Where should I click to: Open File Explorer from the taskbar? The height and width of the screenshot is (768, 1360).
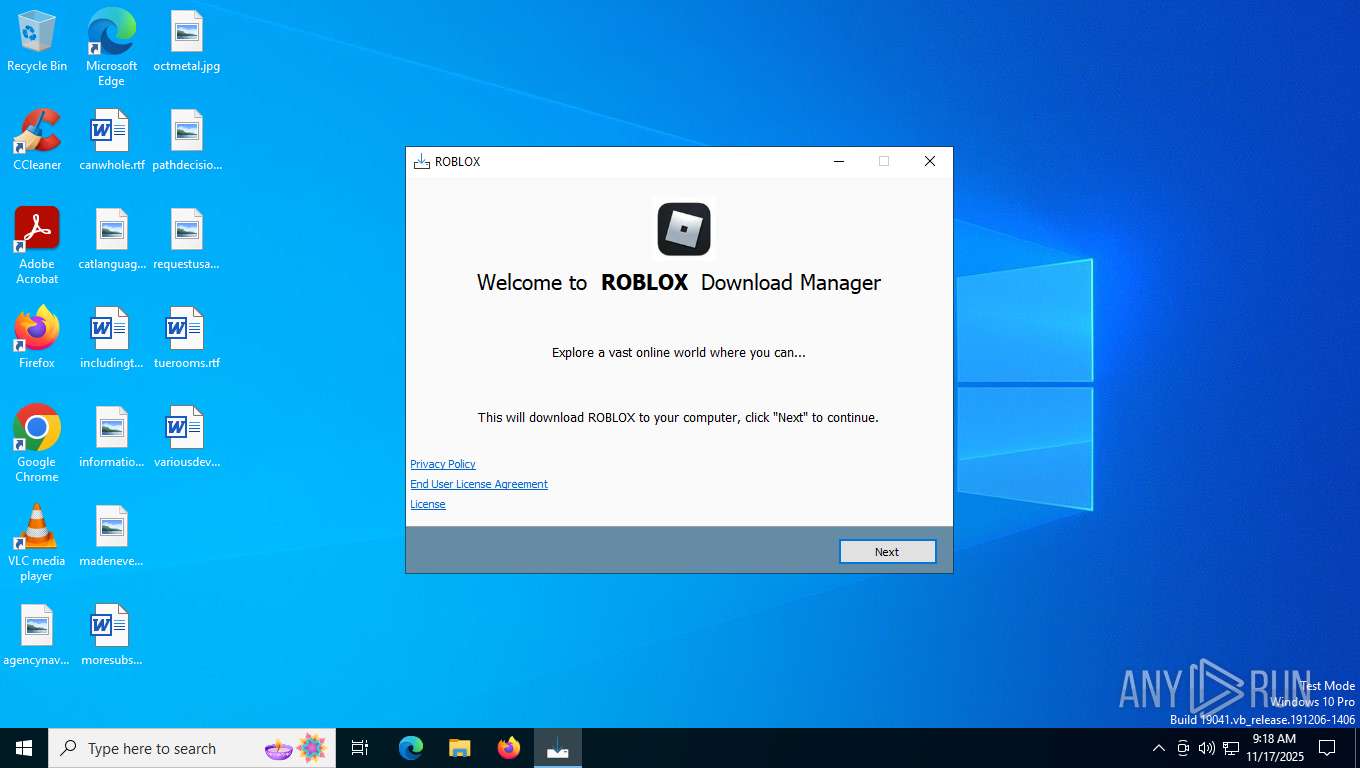[460, 748]
